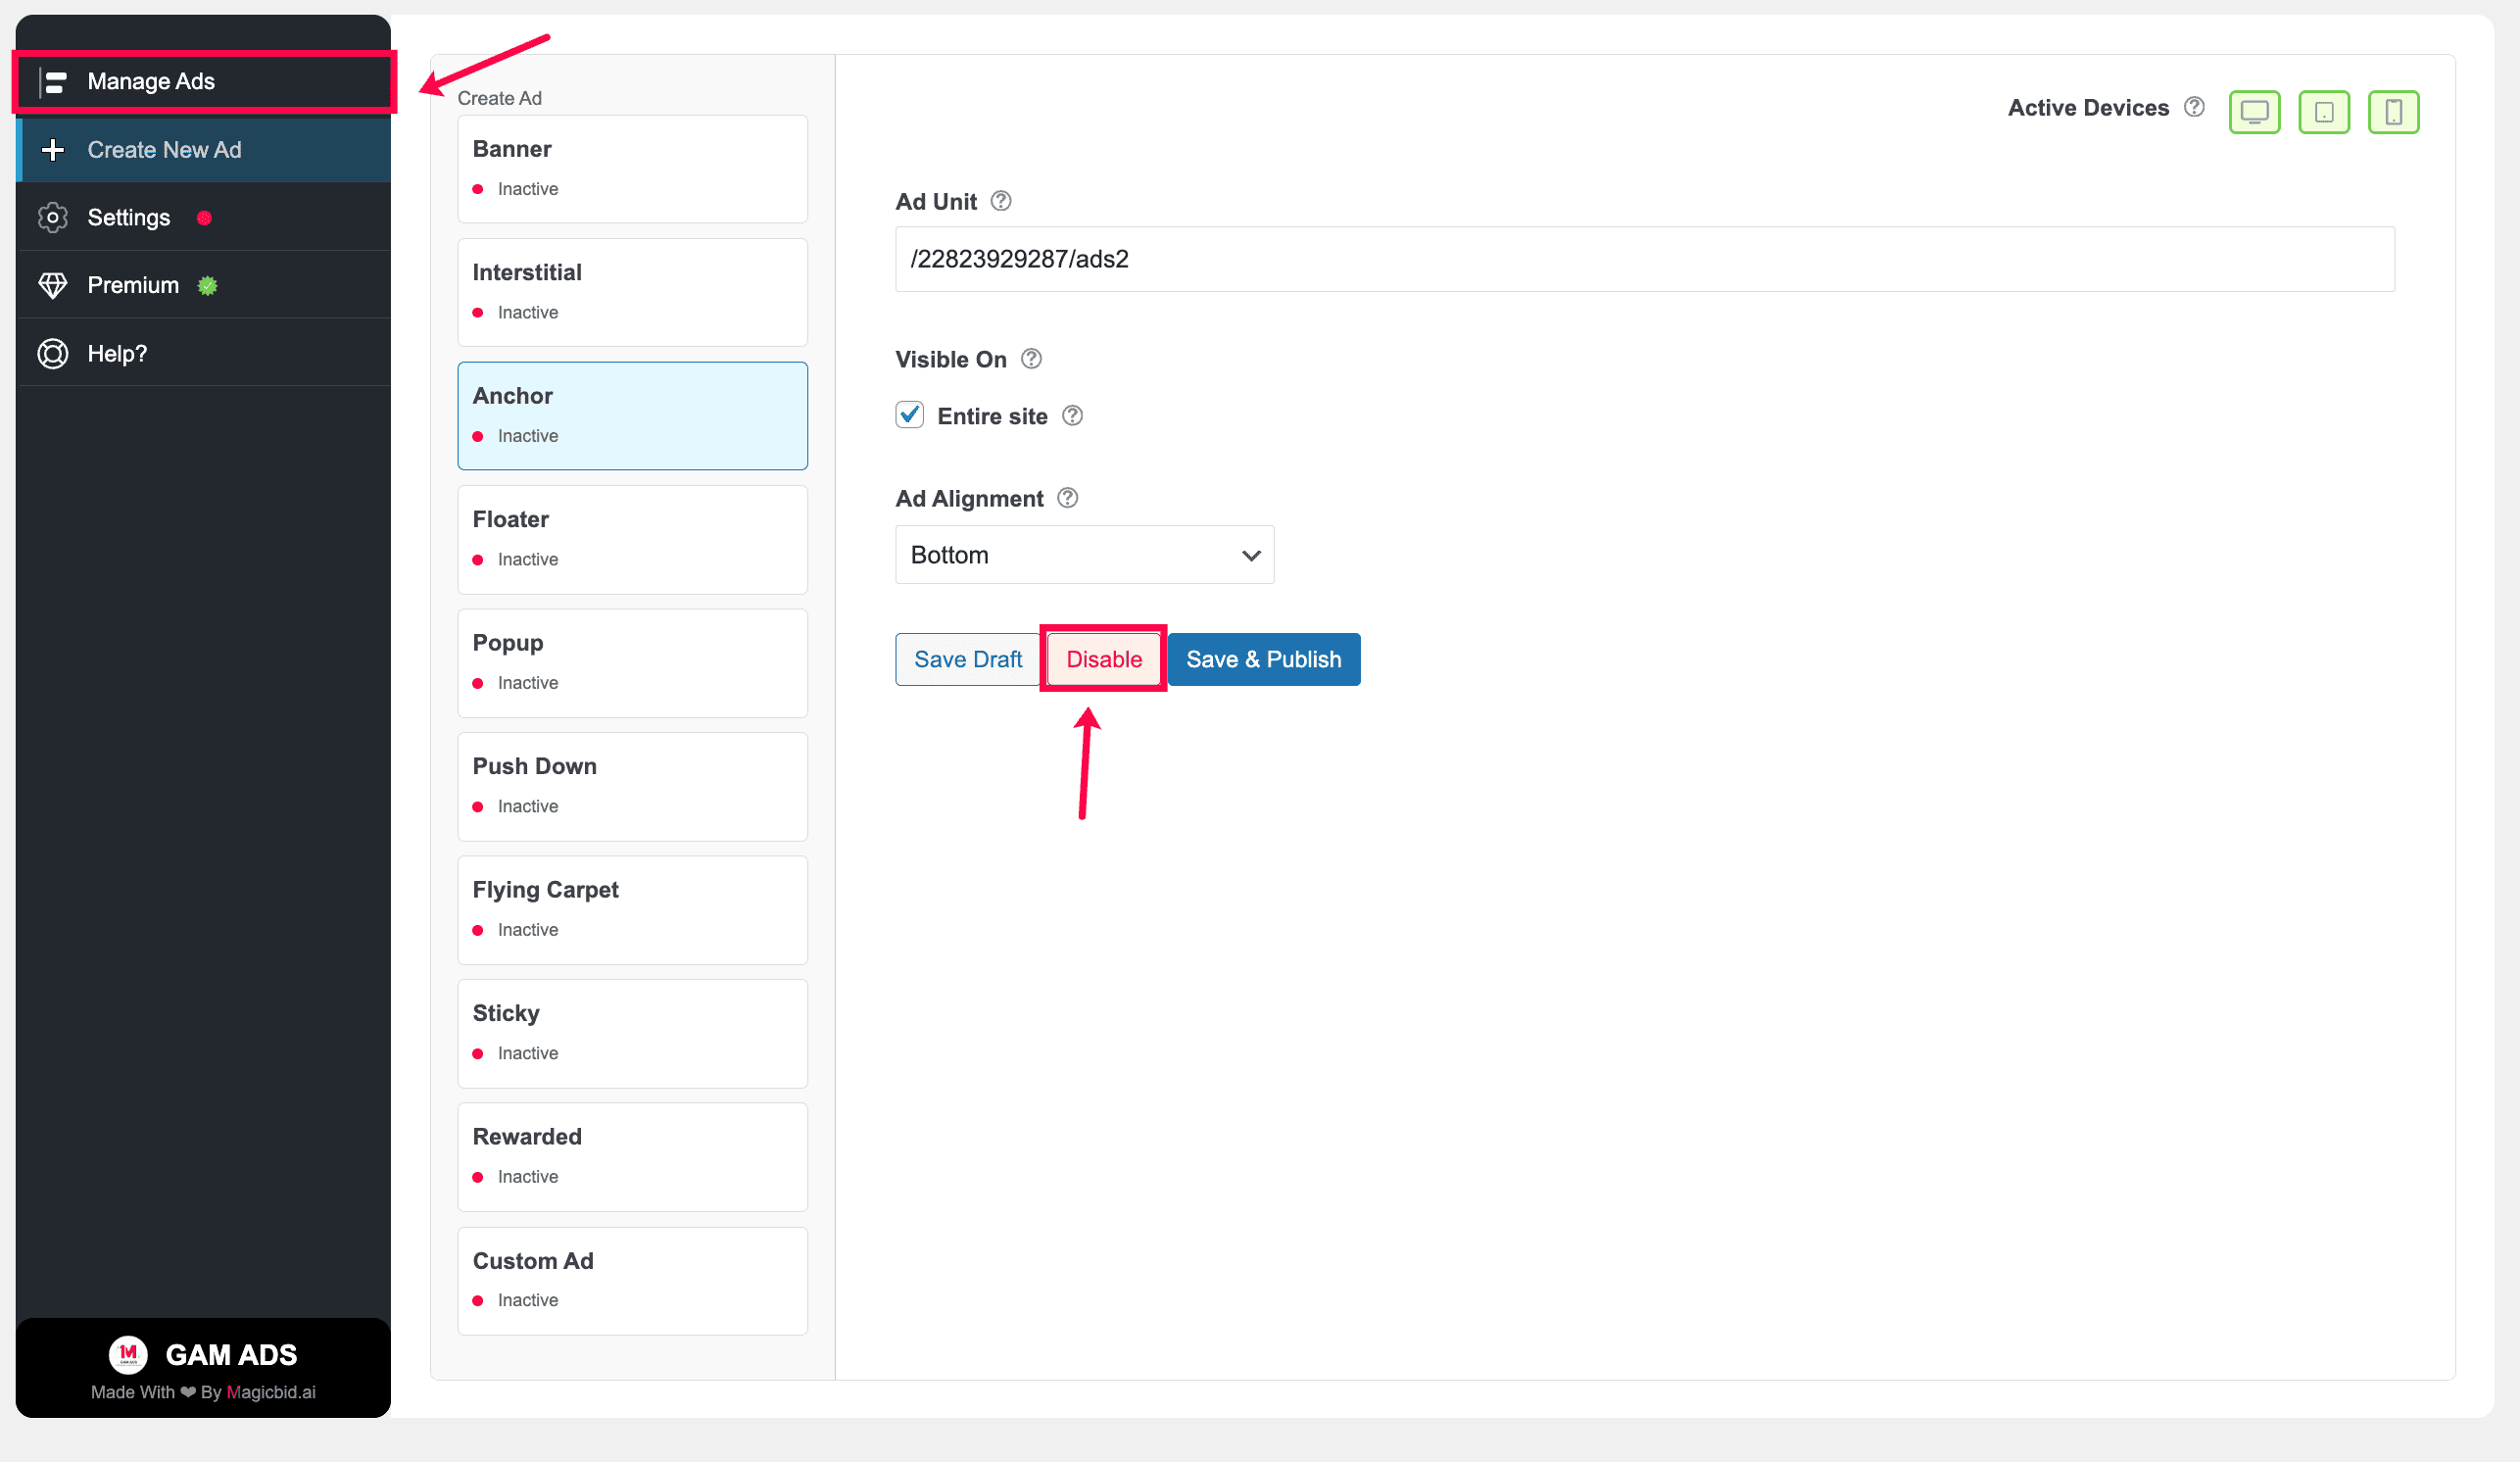2520x1462 pixels.
Task: Click the Save Draft button
Action: pos(967,660)
